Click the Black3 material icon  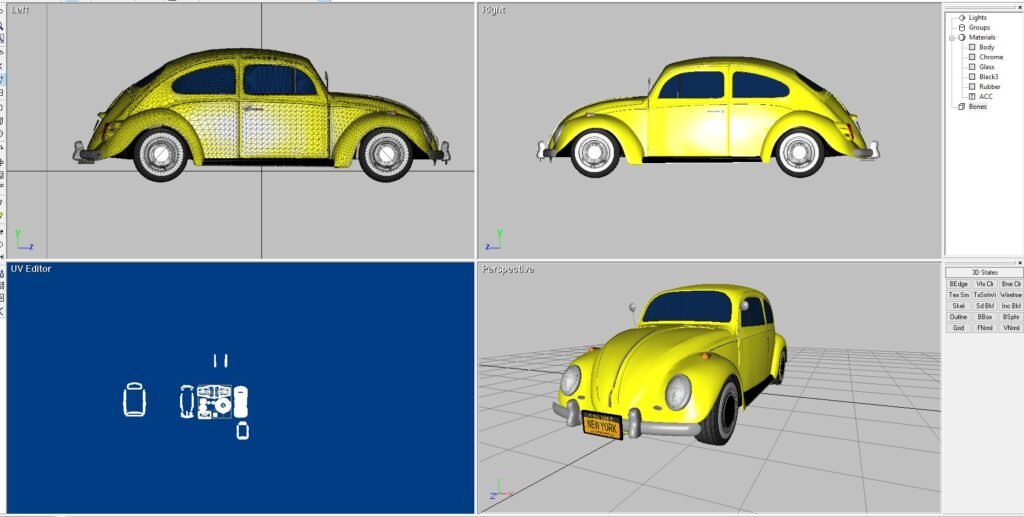(972, 76)
